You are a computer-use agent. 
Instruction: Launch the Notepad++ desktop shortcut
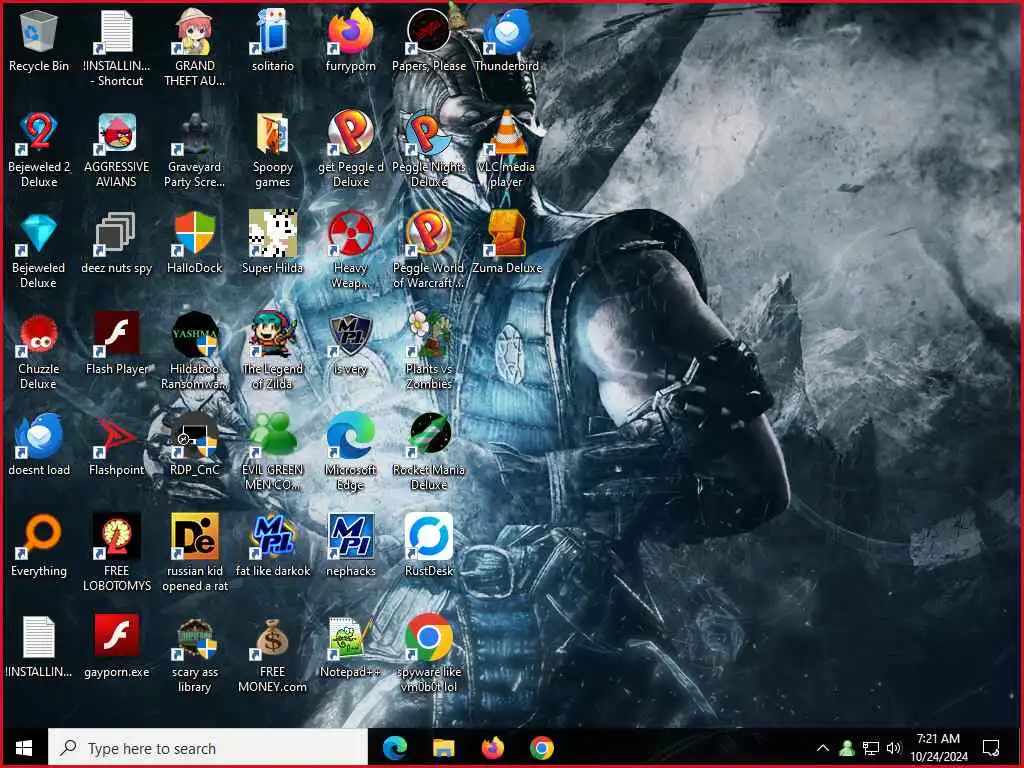click(351, 648)
